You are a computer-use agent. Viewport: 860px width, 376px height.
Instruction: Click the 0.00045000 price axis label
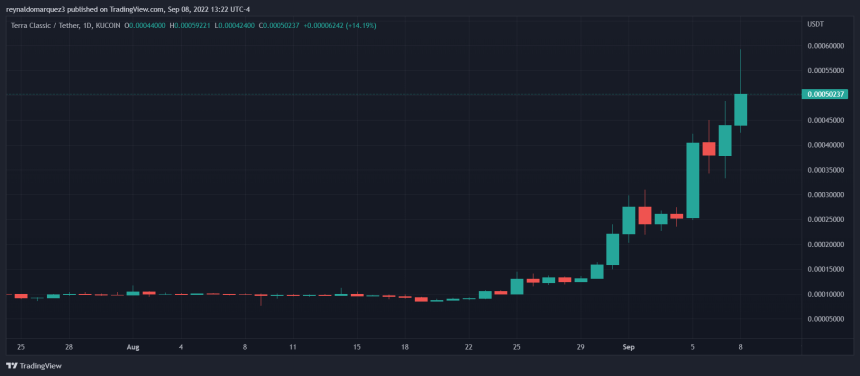825,121
